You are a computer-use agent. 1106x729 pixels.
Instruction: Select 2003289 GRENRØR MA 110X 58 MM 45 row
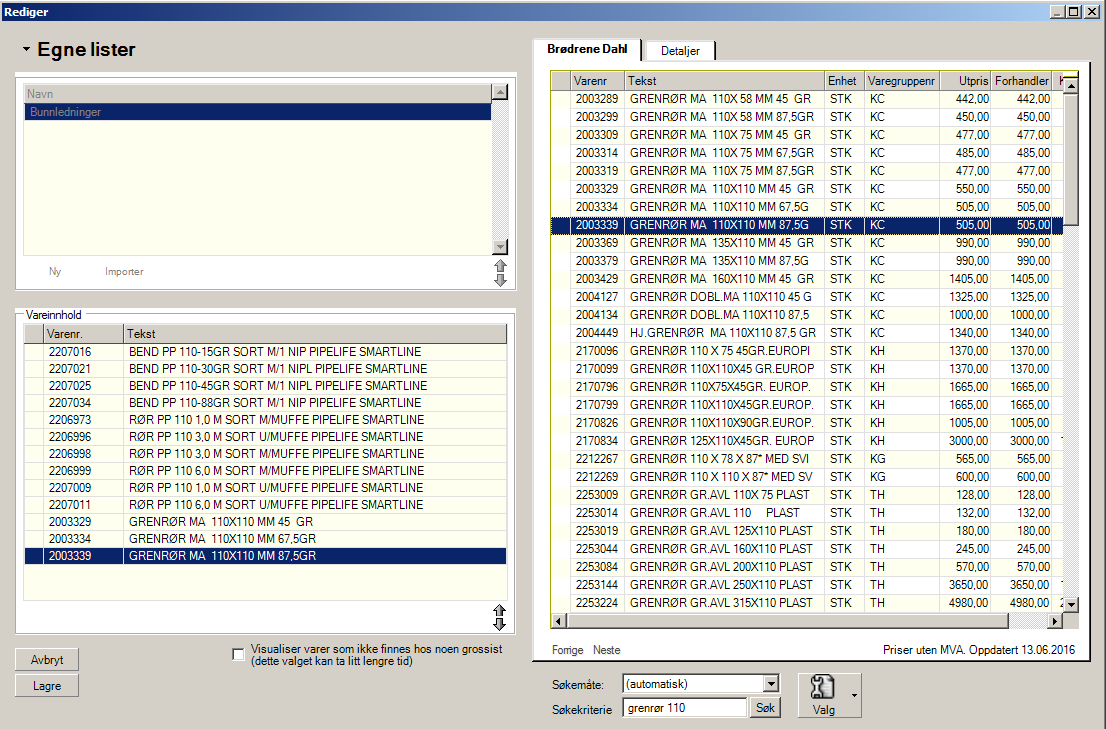(x=807, y=99)
